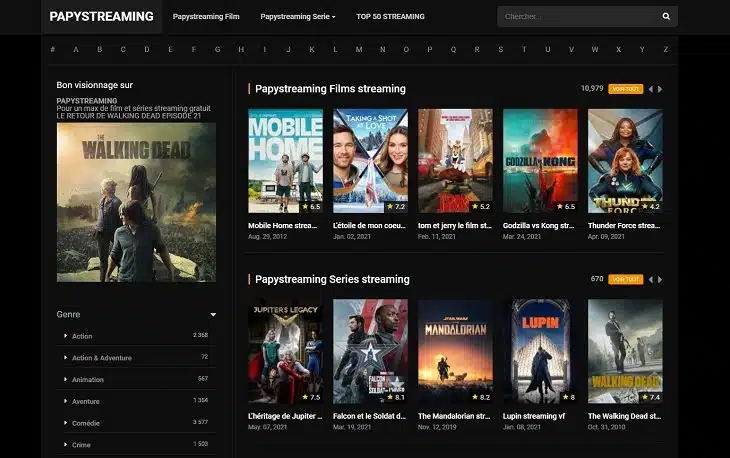Viewport: 730px width, 458px height.
Task: Click previous arrow in Series streaming section
Action: point(651,279)
